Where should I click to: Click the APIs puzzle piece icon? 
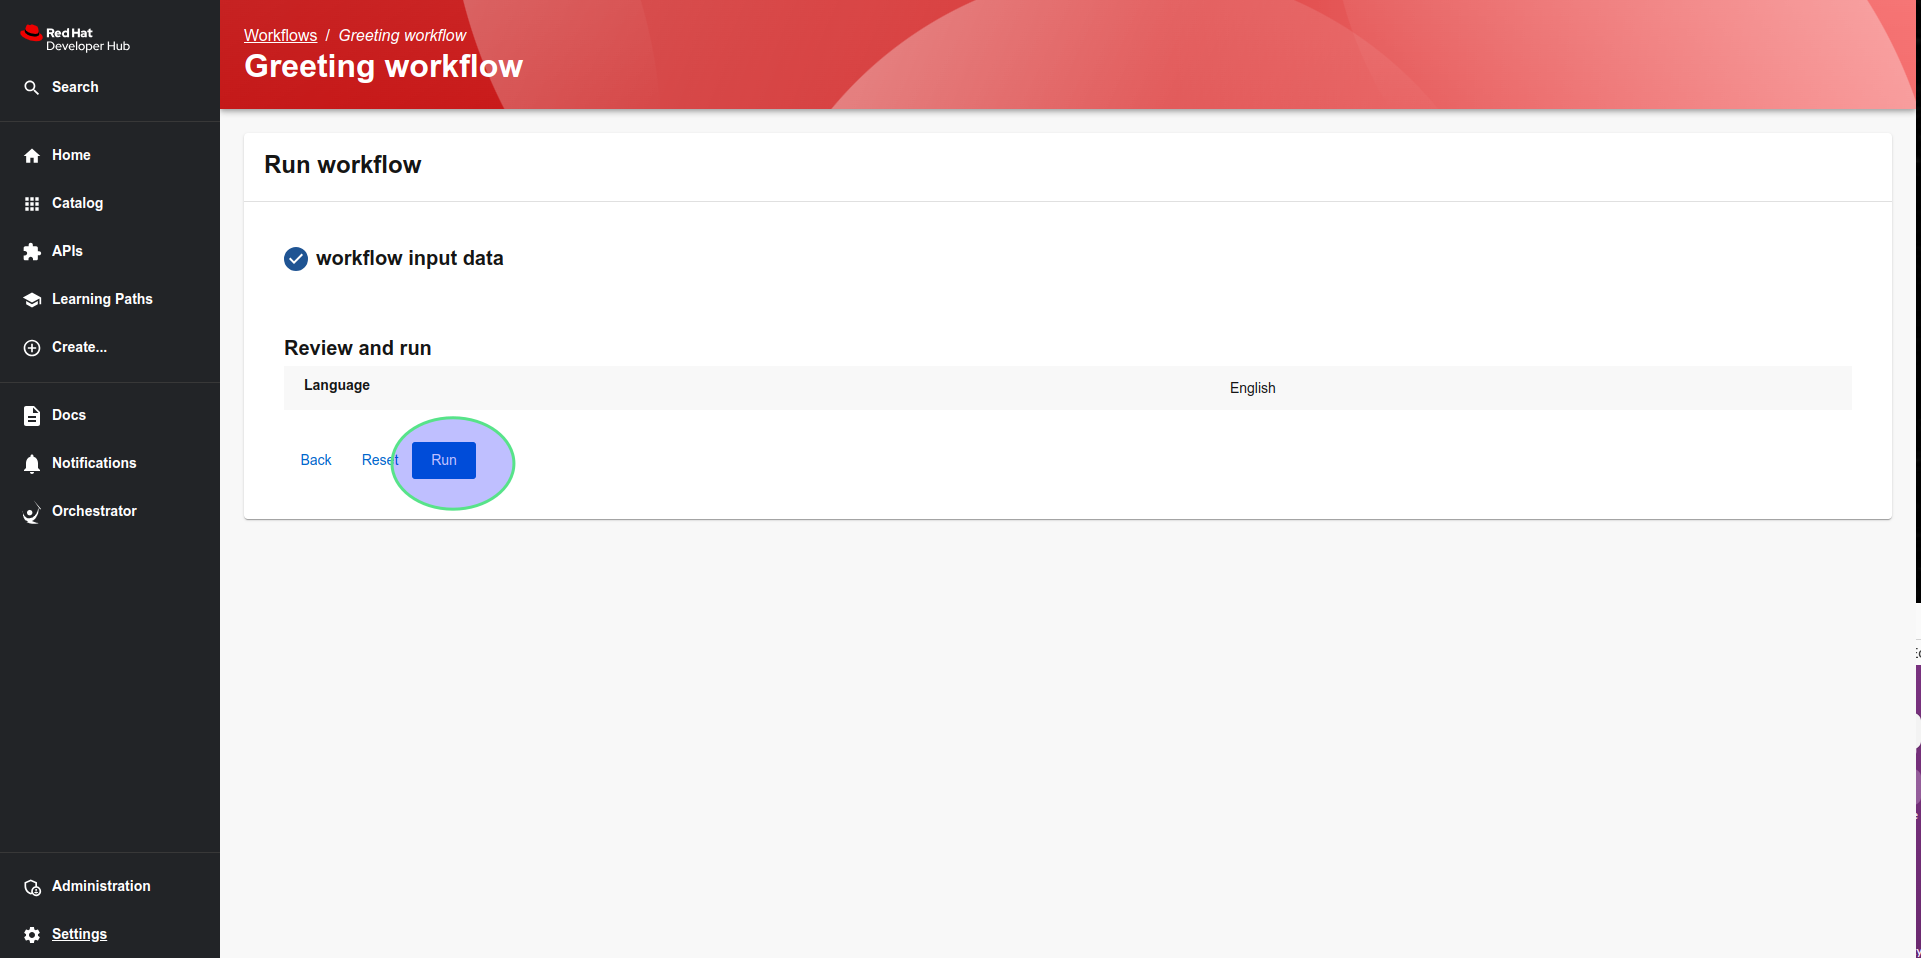point(32,252)
